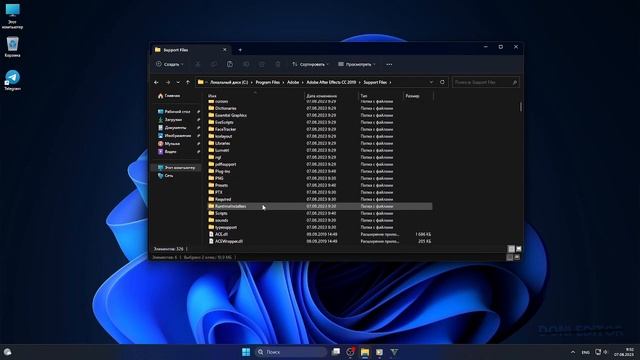640x360 pixels.
Task: Click the ENG language indicator
Action: (x=586, y=352)
